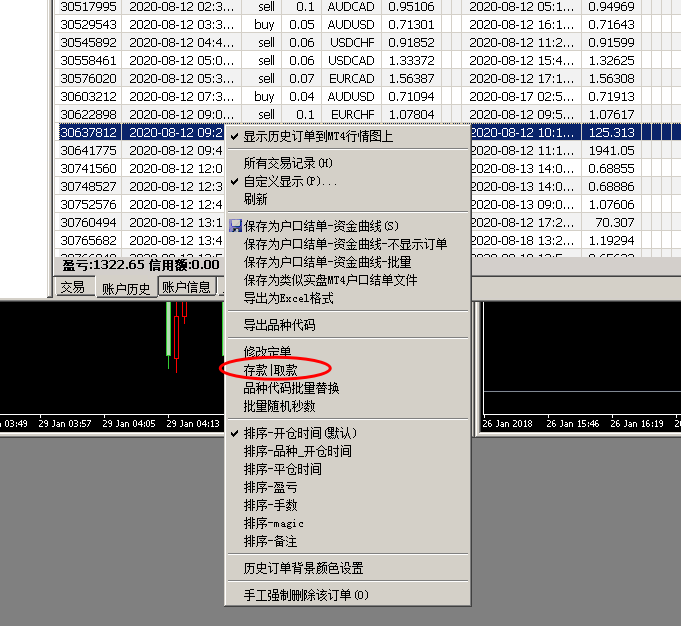681x626 pixels.
Task: Select 保存为户口结单-资金曲线-不显示订单
Action: pyautogui.click(x=345, y=244)
